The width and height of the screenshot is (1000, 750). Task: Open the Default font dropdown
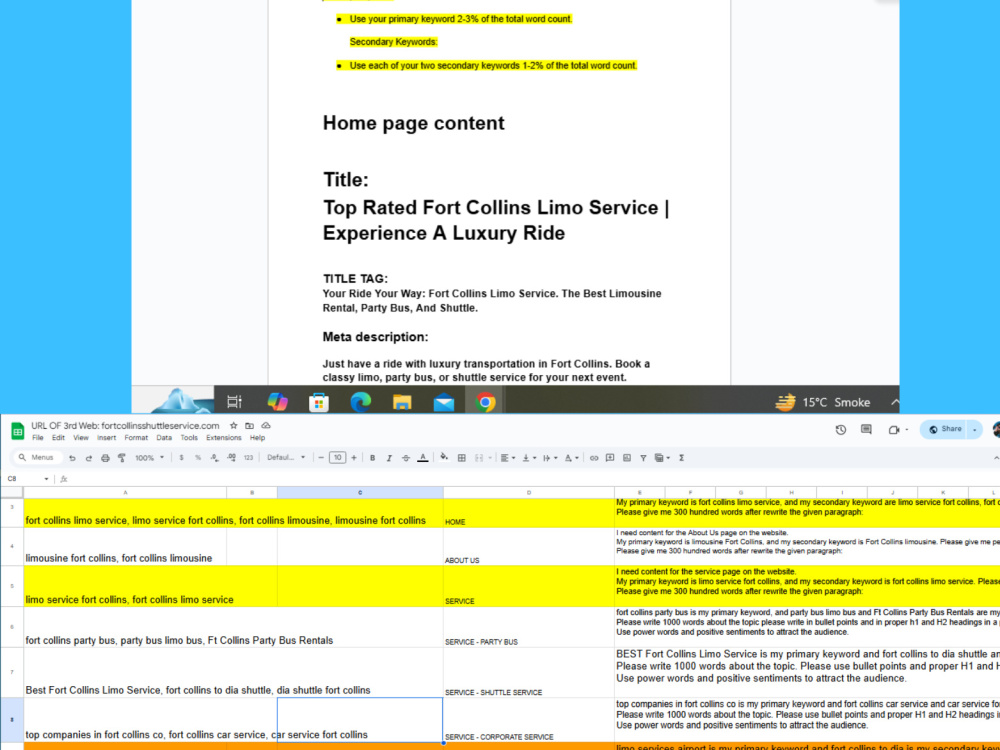(x=286, y=458)
